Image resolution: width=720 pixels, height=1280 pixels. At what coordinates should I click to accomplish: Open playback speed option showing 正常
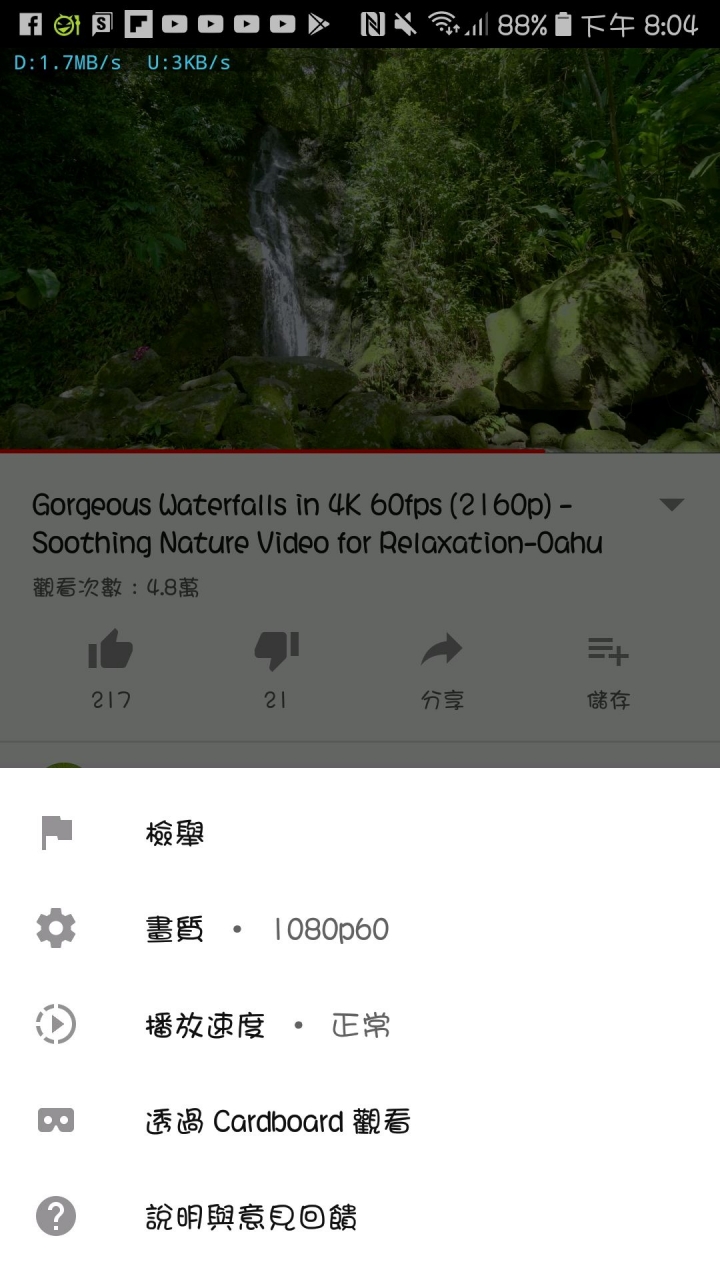click(360, 1025)
